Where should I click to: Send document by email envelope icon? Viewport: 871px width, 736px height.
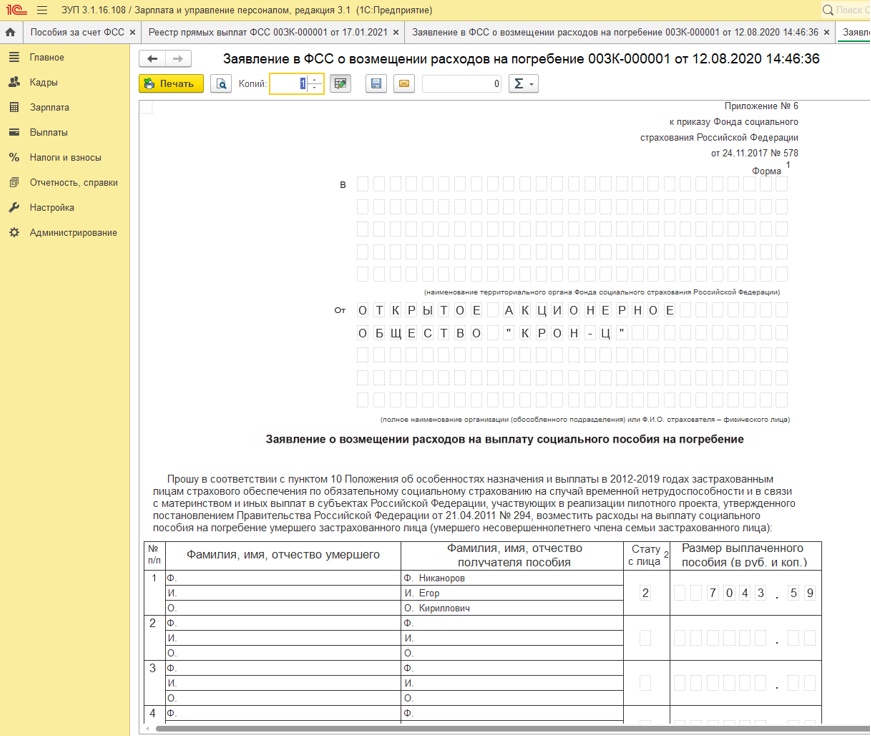pos(404,84)
